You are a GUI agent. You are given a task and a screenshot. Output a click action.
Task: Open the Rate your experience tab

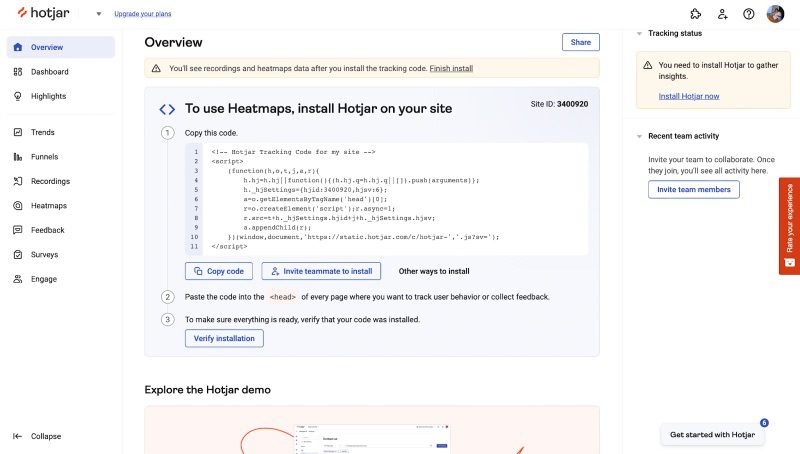point(789,226)
